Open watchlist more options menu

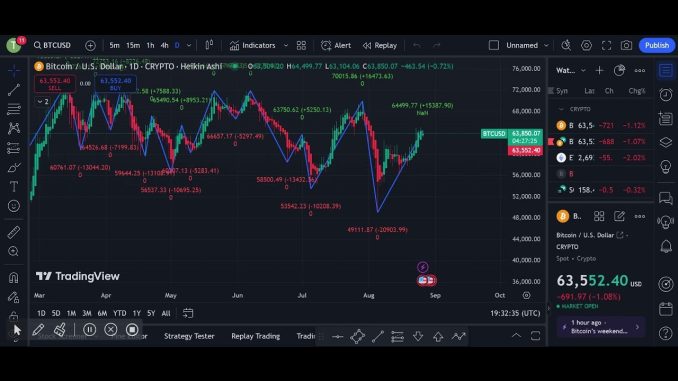(x=640, y=70)
